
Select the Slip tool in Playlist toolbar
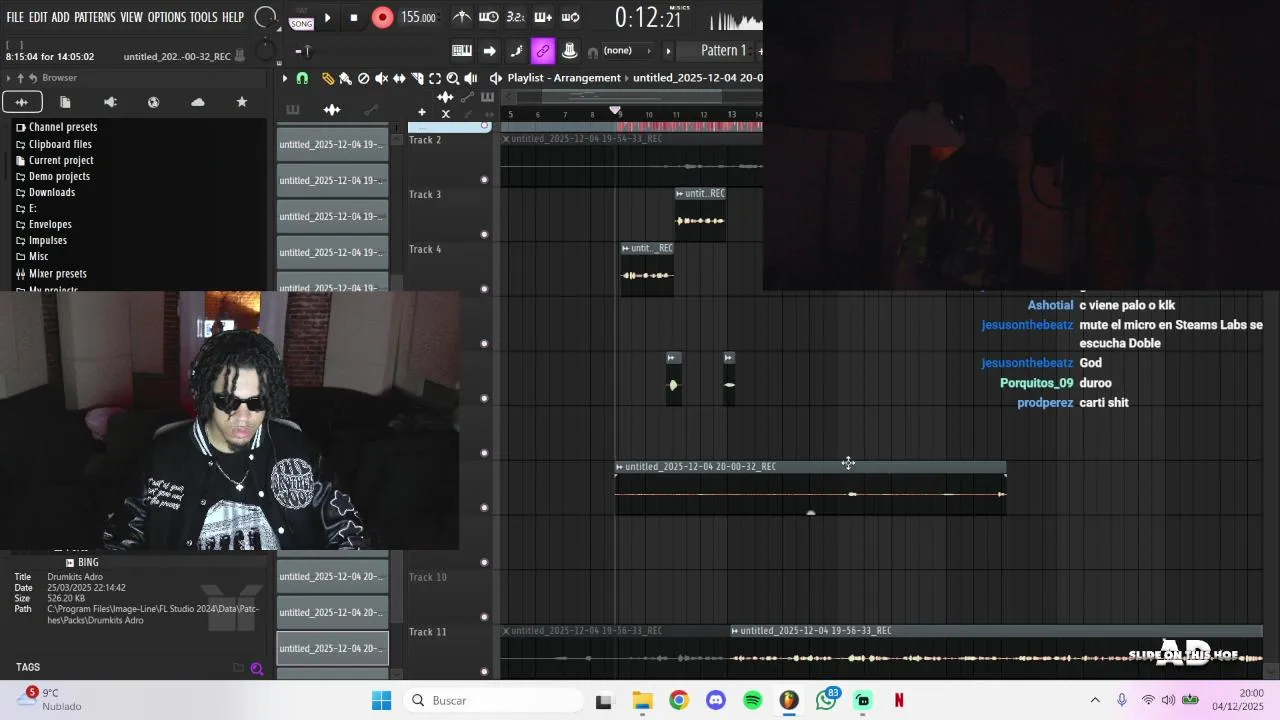click(399, 78)
